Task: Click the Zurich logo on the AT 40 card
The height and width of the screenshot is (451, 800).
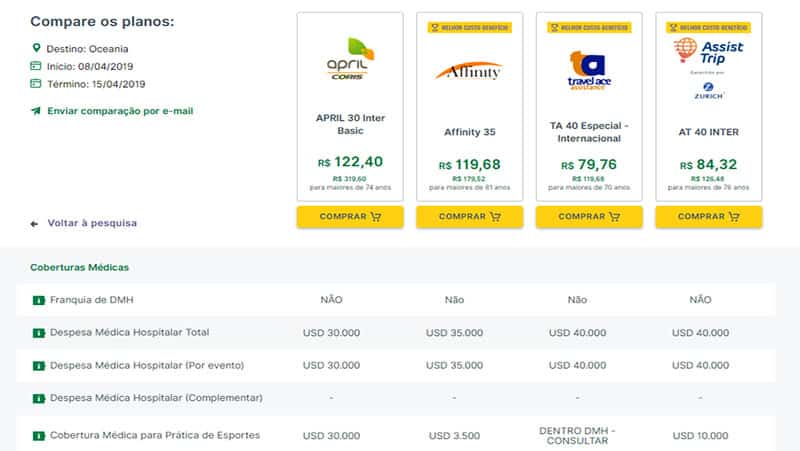Action: pos(708,91)
